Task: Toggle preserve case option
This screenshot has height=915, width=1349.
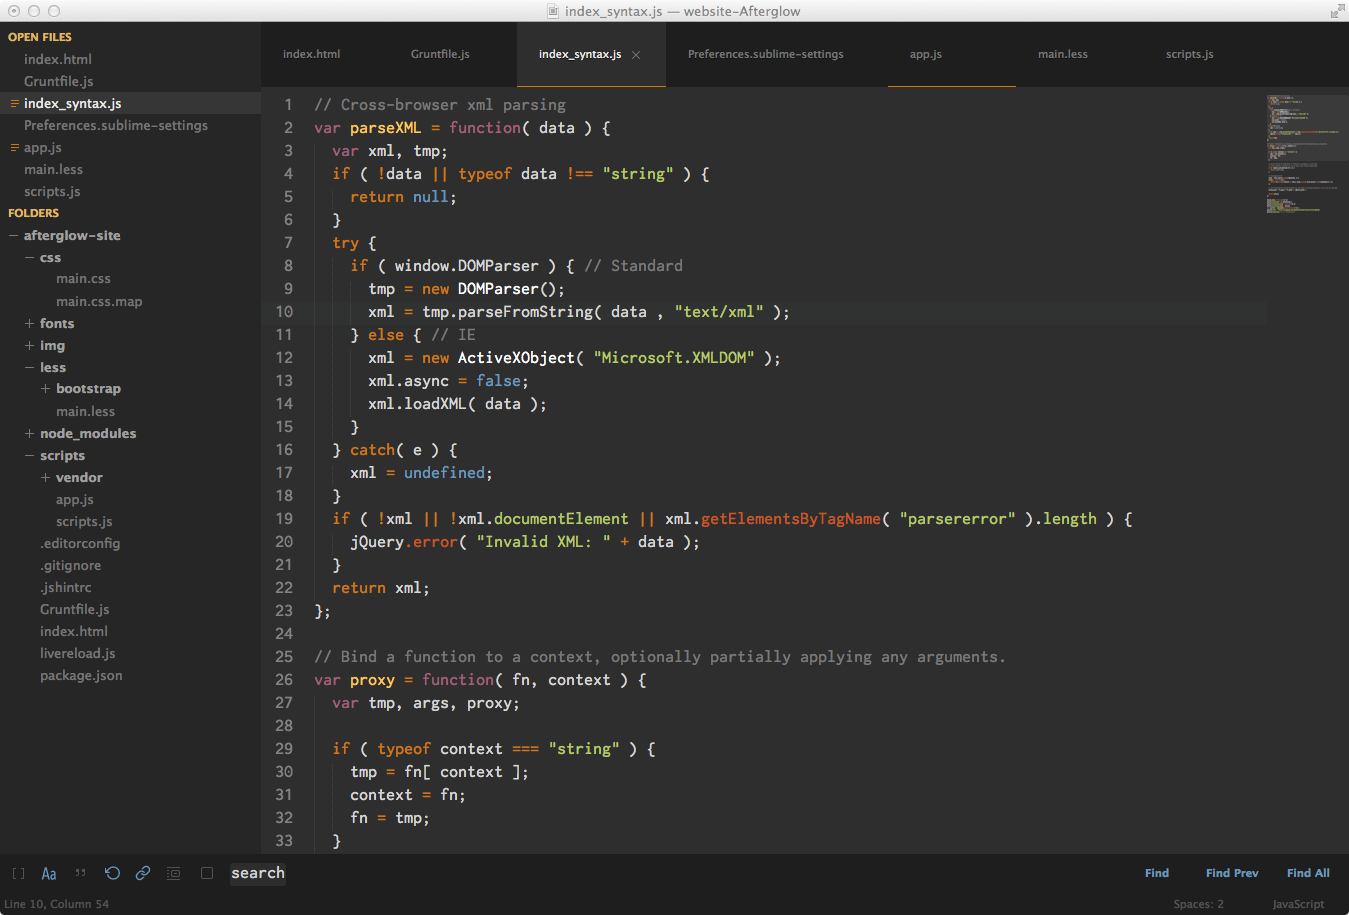Action: pyautogui.click(x=207, y=873)
